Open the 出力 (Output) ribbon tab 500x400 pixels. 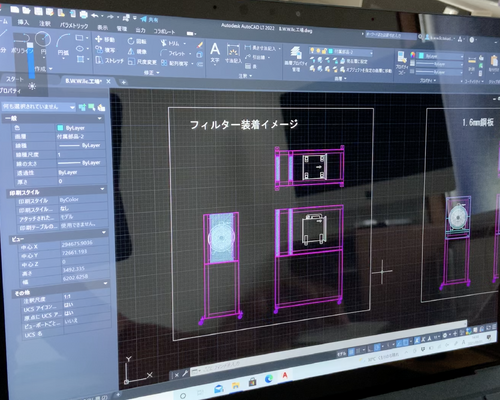(x=140, y=30)
